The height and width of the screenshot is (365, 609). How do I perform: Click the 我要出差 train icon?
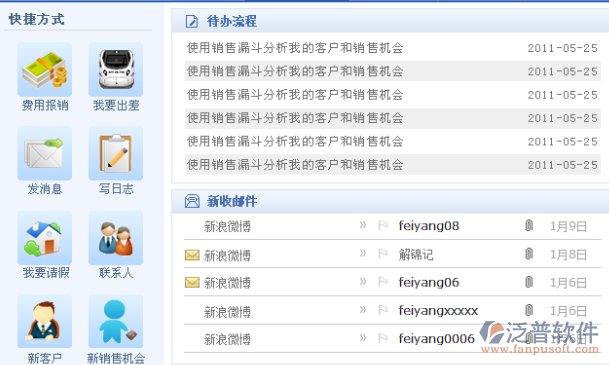116,70
